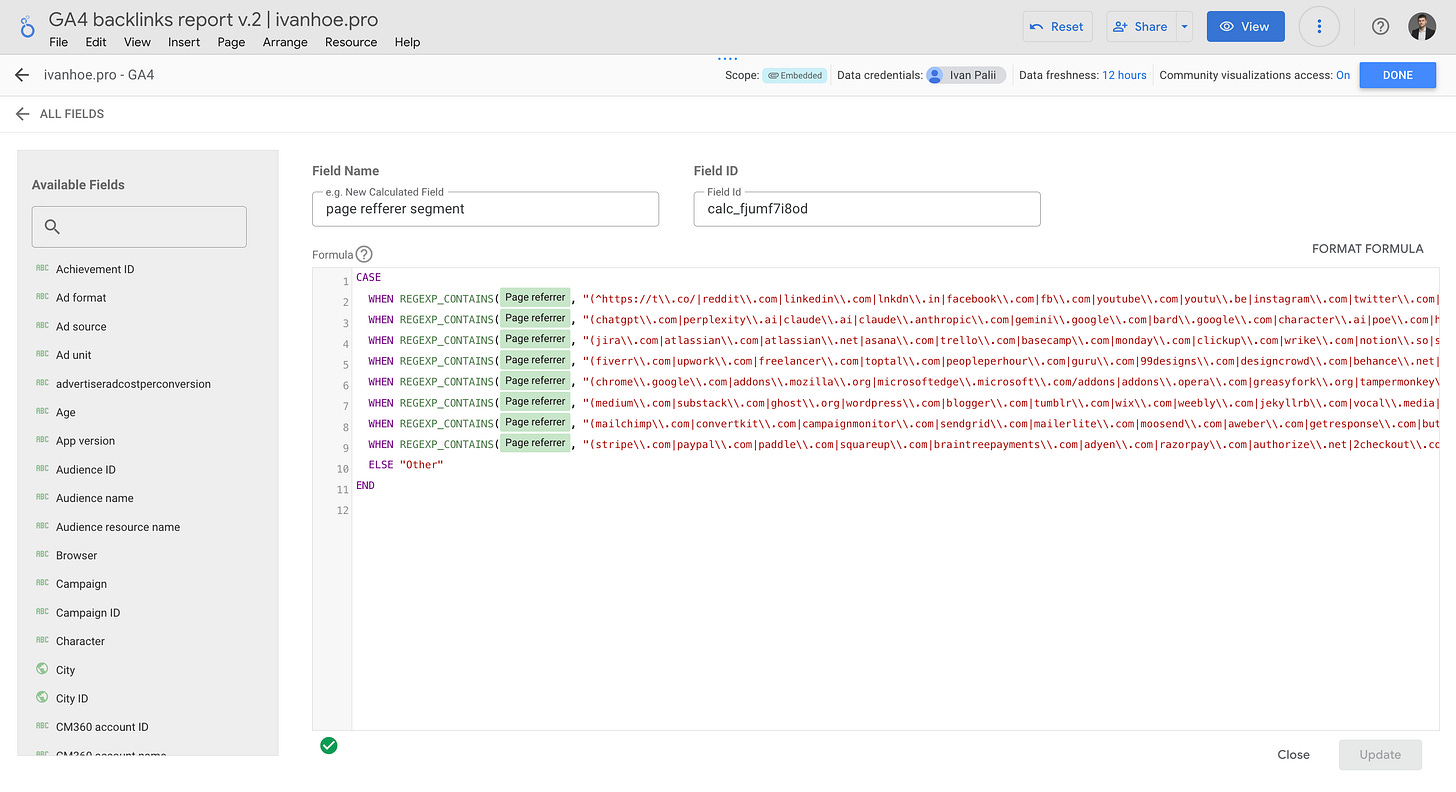Screen dimensions: 1456x792
Task: Click the ABC type icon beside Achievement ID
Action: 42,269
